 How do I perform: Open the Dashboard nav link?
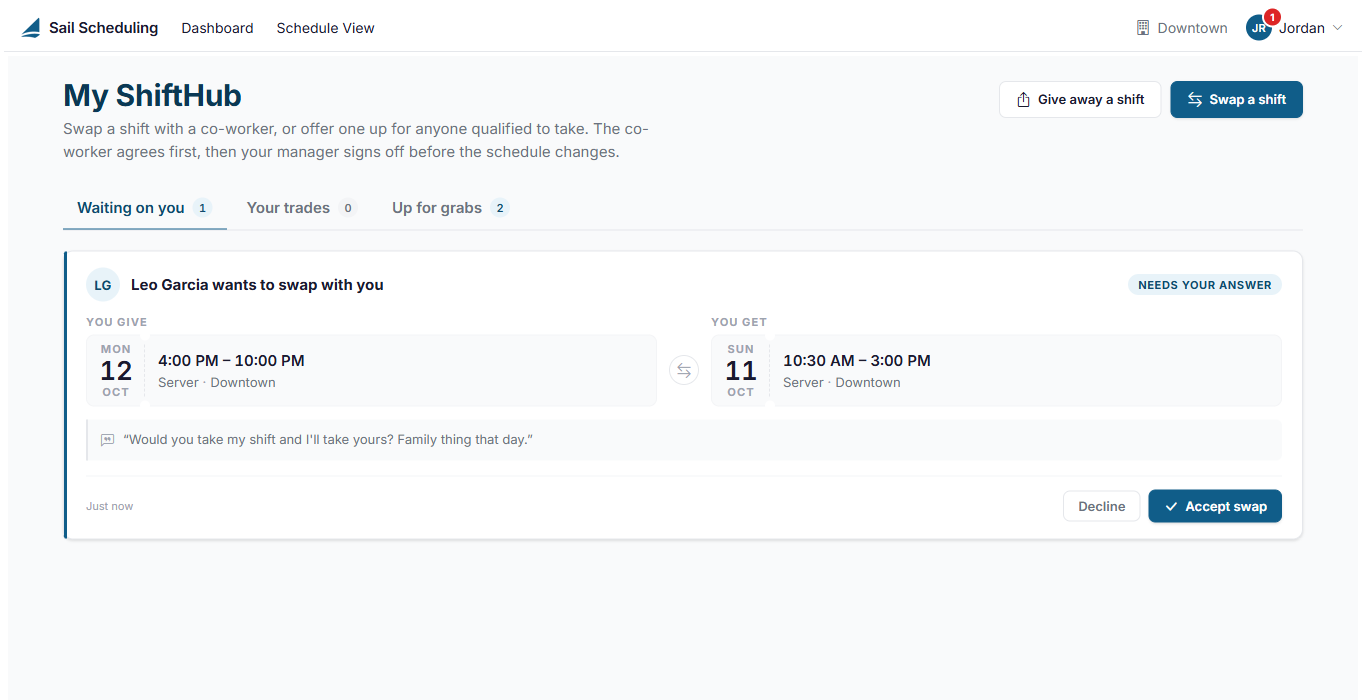point(217,28)
